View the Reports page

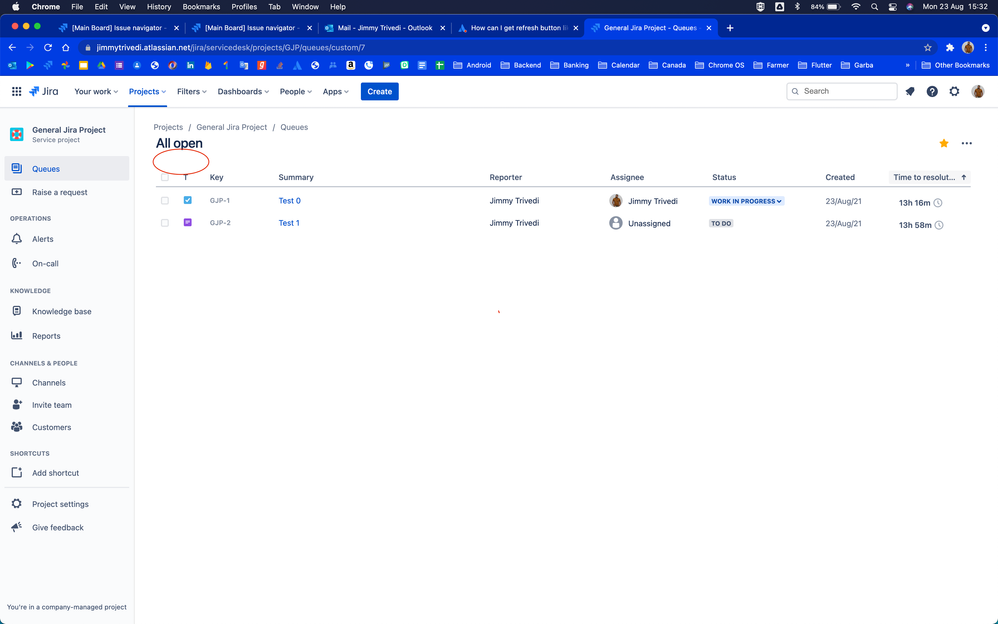pyautogui.click(x=45, y=335)
